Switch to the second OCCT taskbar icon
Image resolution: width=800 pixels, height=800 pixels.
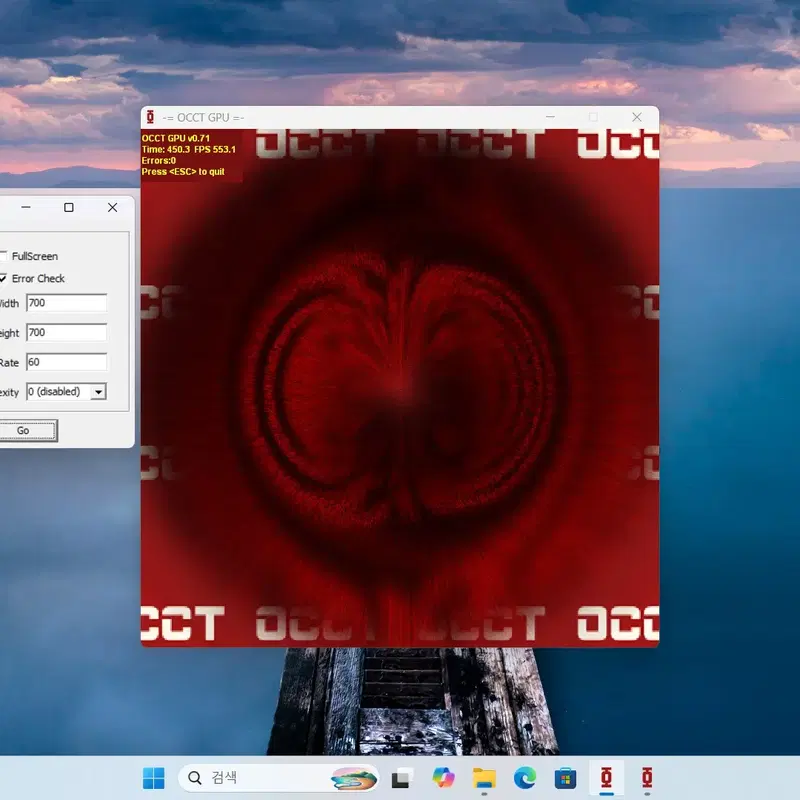pyautogui.click(x=647, y=778)
